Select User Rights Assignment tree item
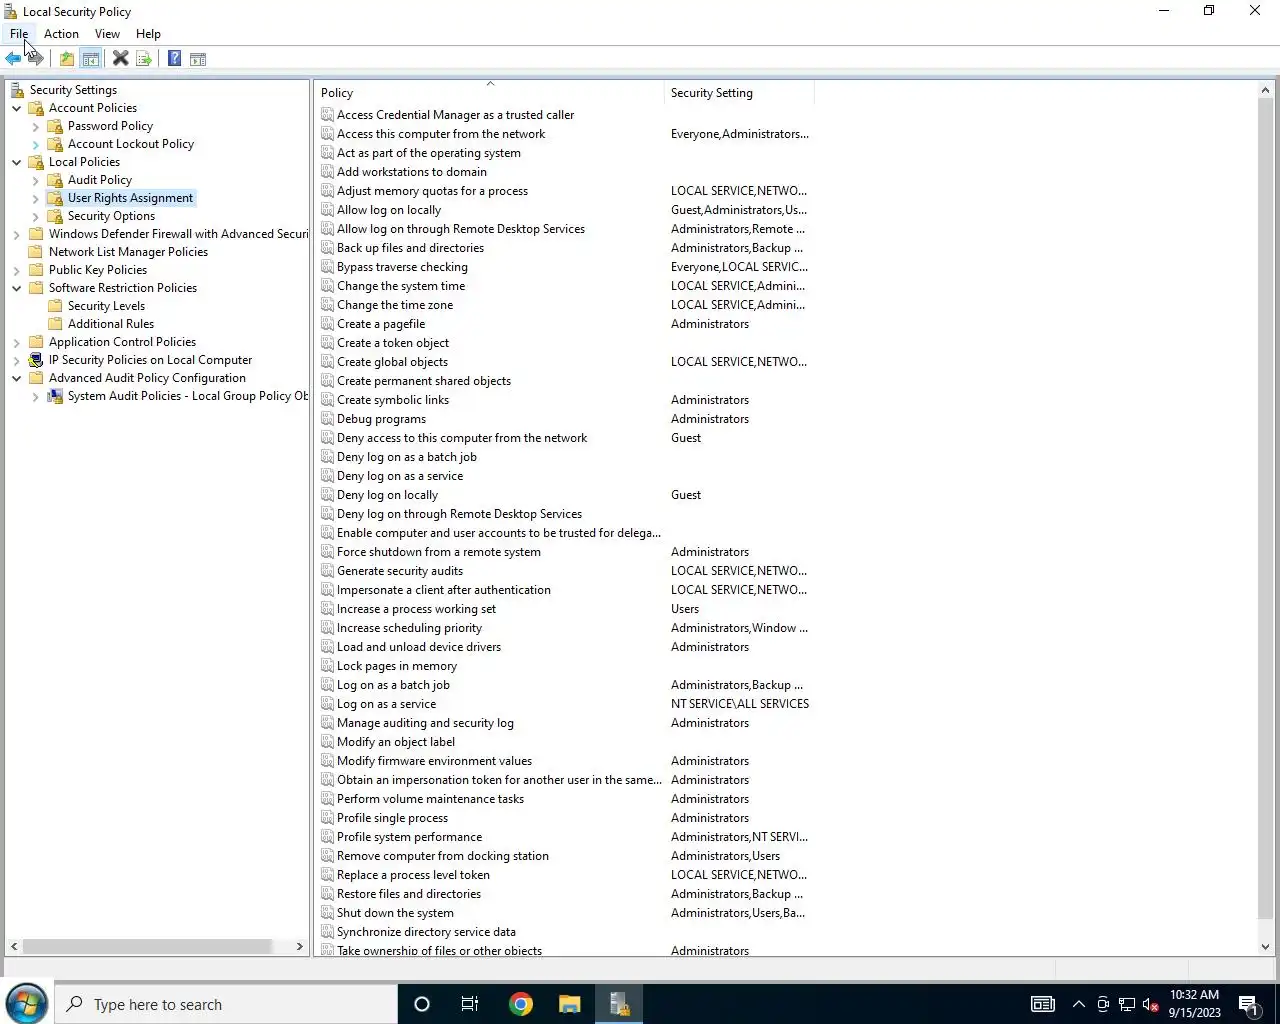The height and width of the screenshot is (1024, 1280). [x=130, y=198]
